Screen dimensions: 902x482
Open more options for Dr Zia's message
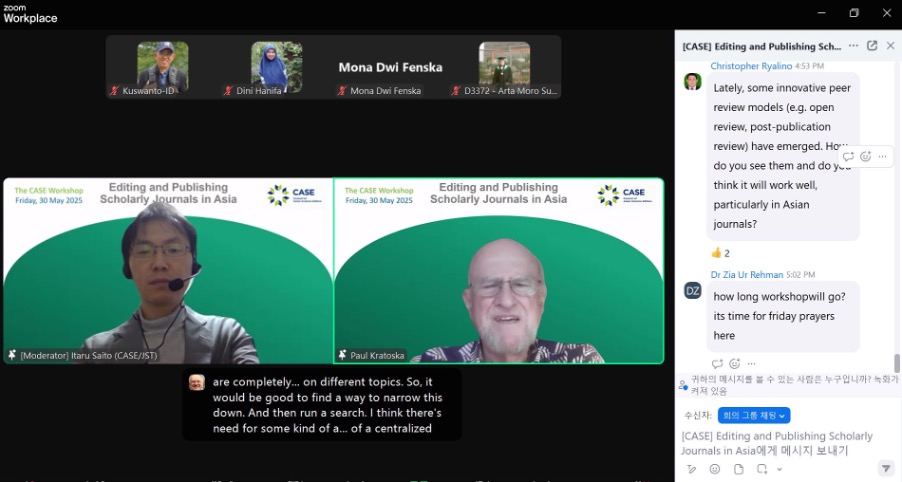[x=751, y=363]
